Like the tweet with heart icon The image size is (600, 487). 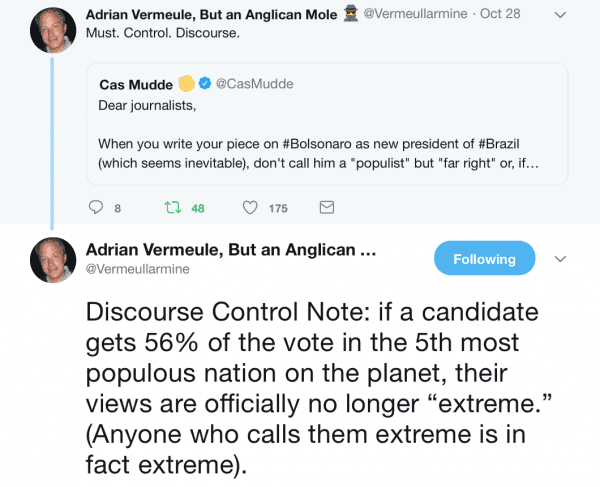(251, 208)
